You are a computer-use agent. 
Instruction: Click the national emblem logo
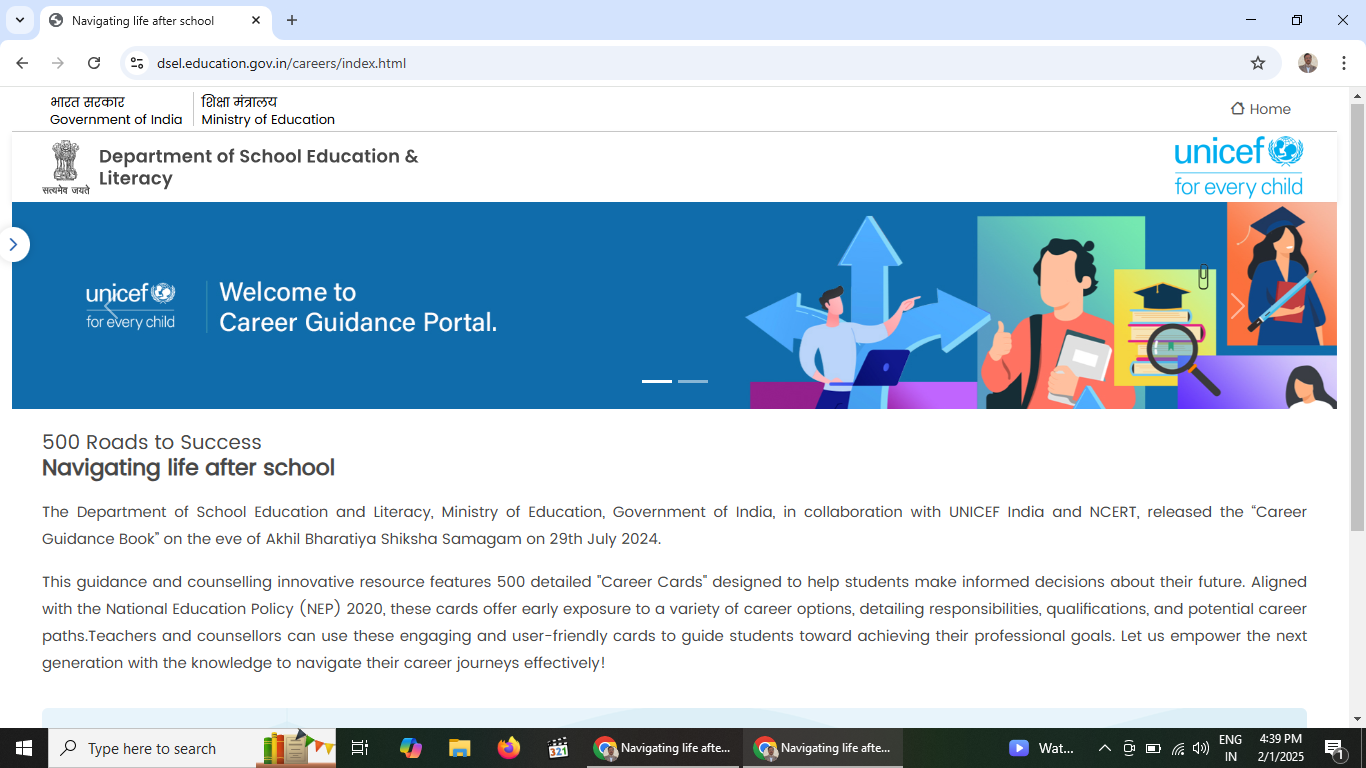pos(66,167)
